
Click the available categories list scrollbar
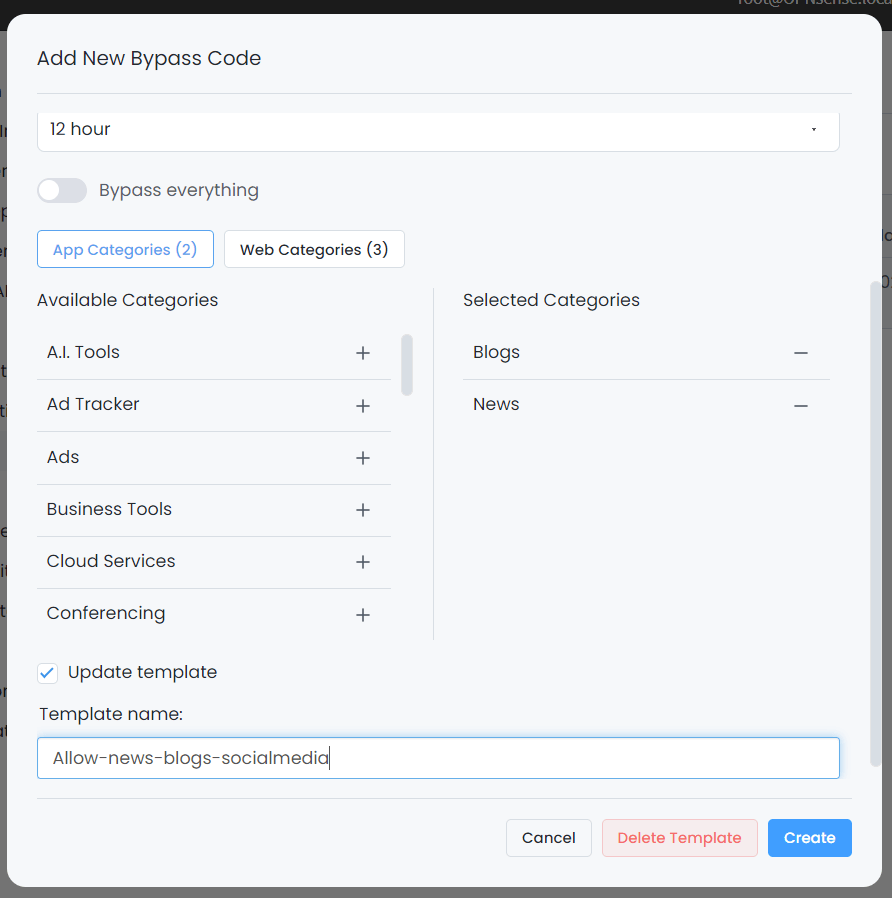(x=407, y=365)
